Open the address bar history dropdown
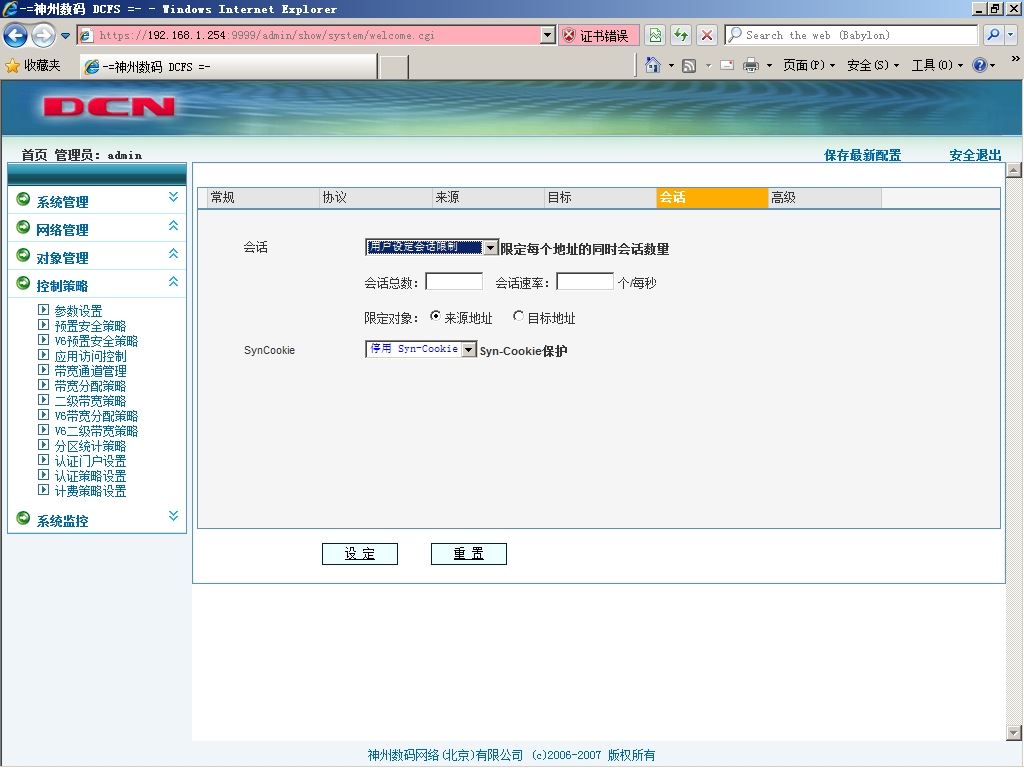The image size is (1024, 768). pos(548,35)
